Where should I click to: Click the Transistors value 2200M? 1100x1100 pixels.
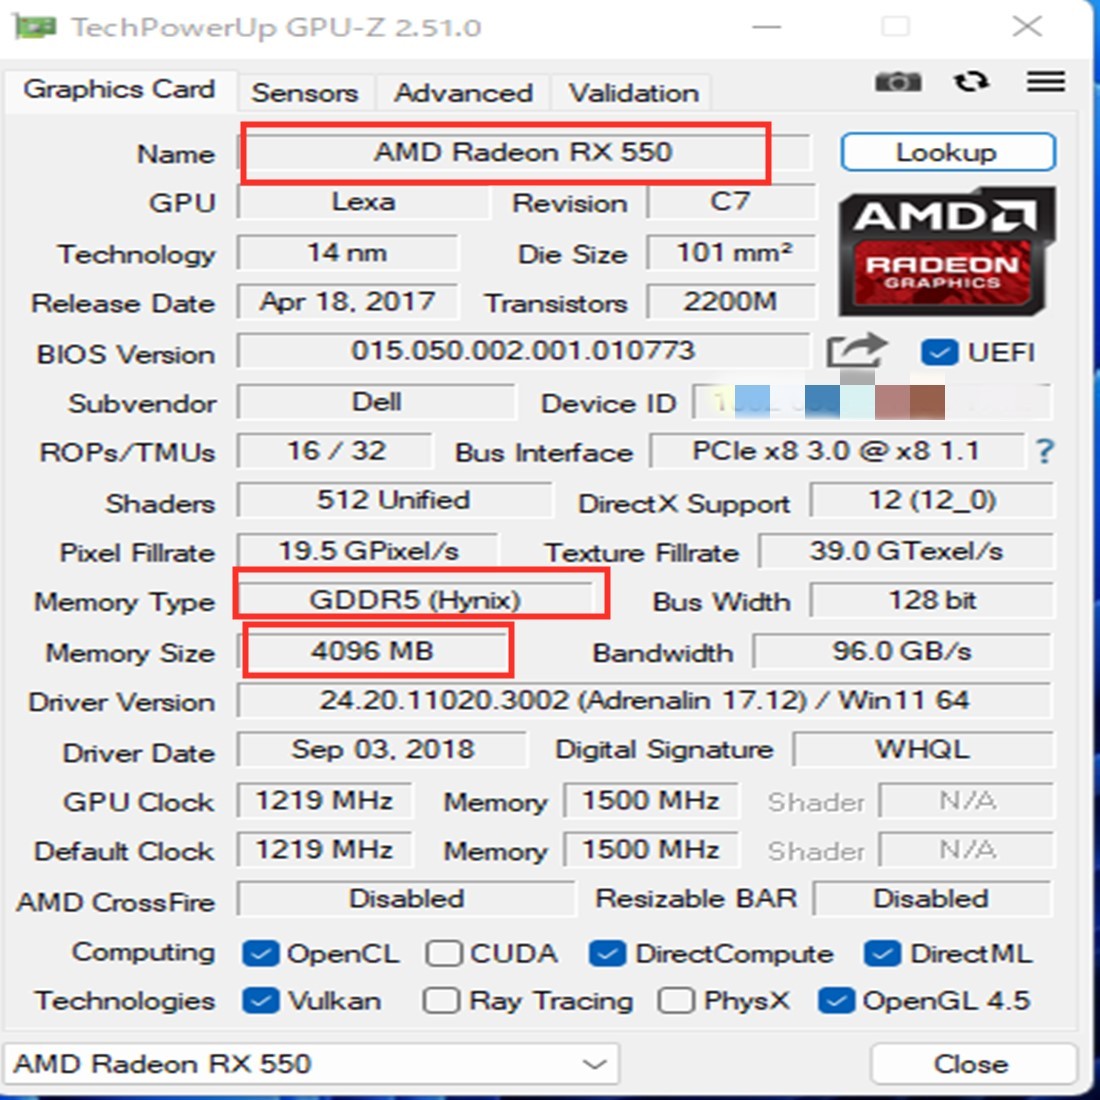tap(732, 302)
